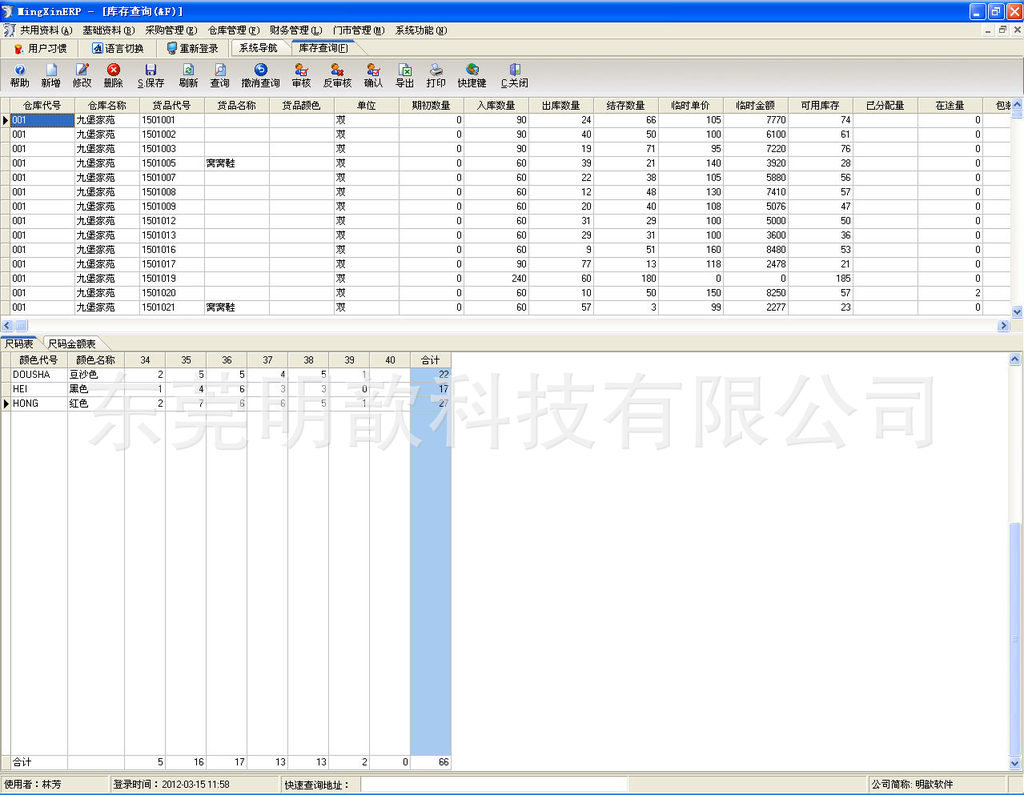Select the 尺码金额表 tab
The height and width of the screenshot is (795, 1024).
click(72, 344)
